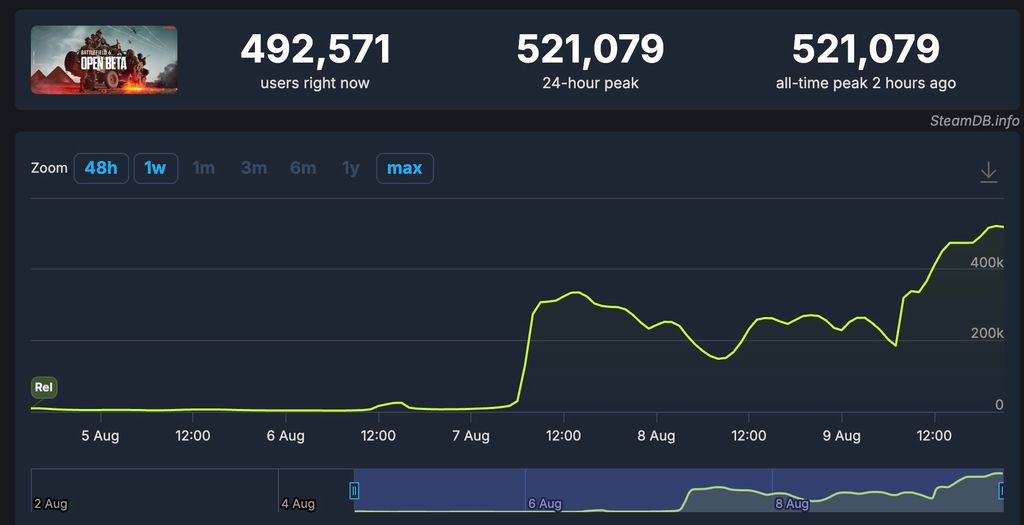Click the navigator area near 4 Aug label

click(x=298, y=503)
